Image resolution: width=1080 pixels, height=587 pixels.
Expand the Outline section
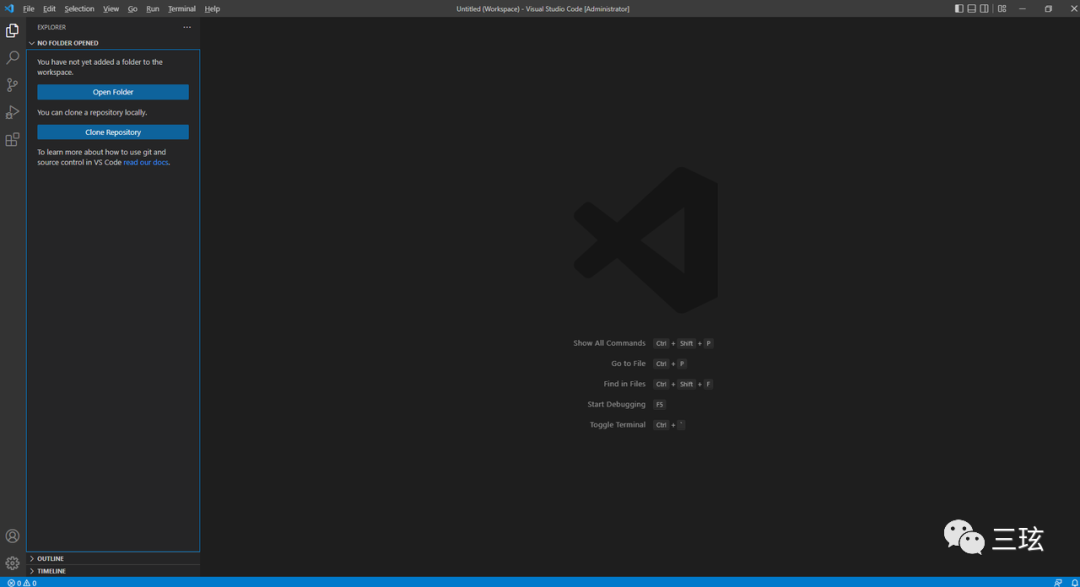click(50, 558)
